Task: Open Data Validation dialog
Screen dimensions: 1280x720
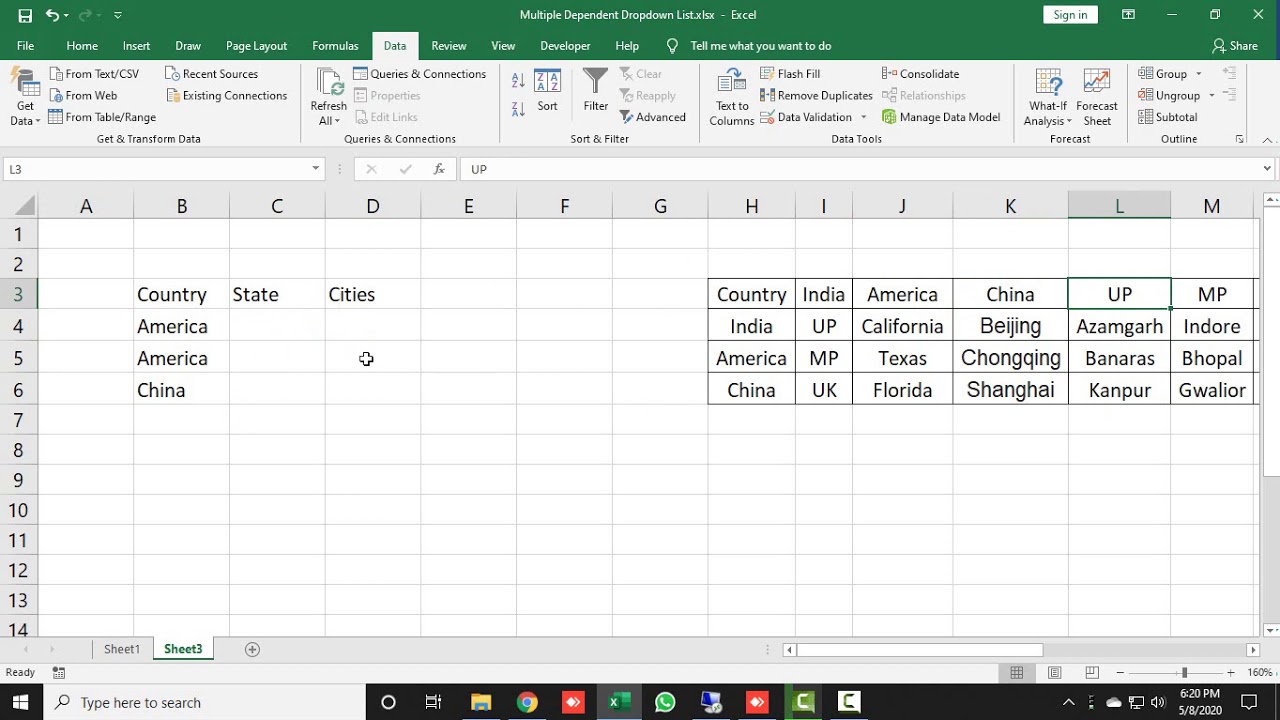Action: pyautogui.click(x=806, y=117)
